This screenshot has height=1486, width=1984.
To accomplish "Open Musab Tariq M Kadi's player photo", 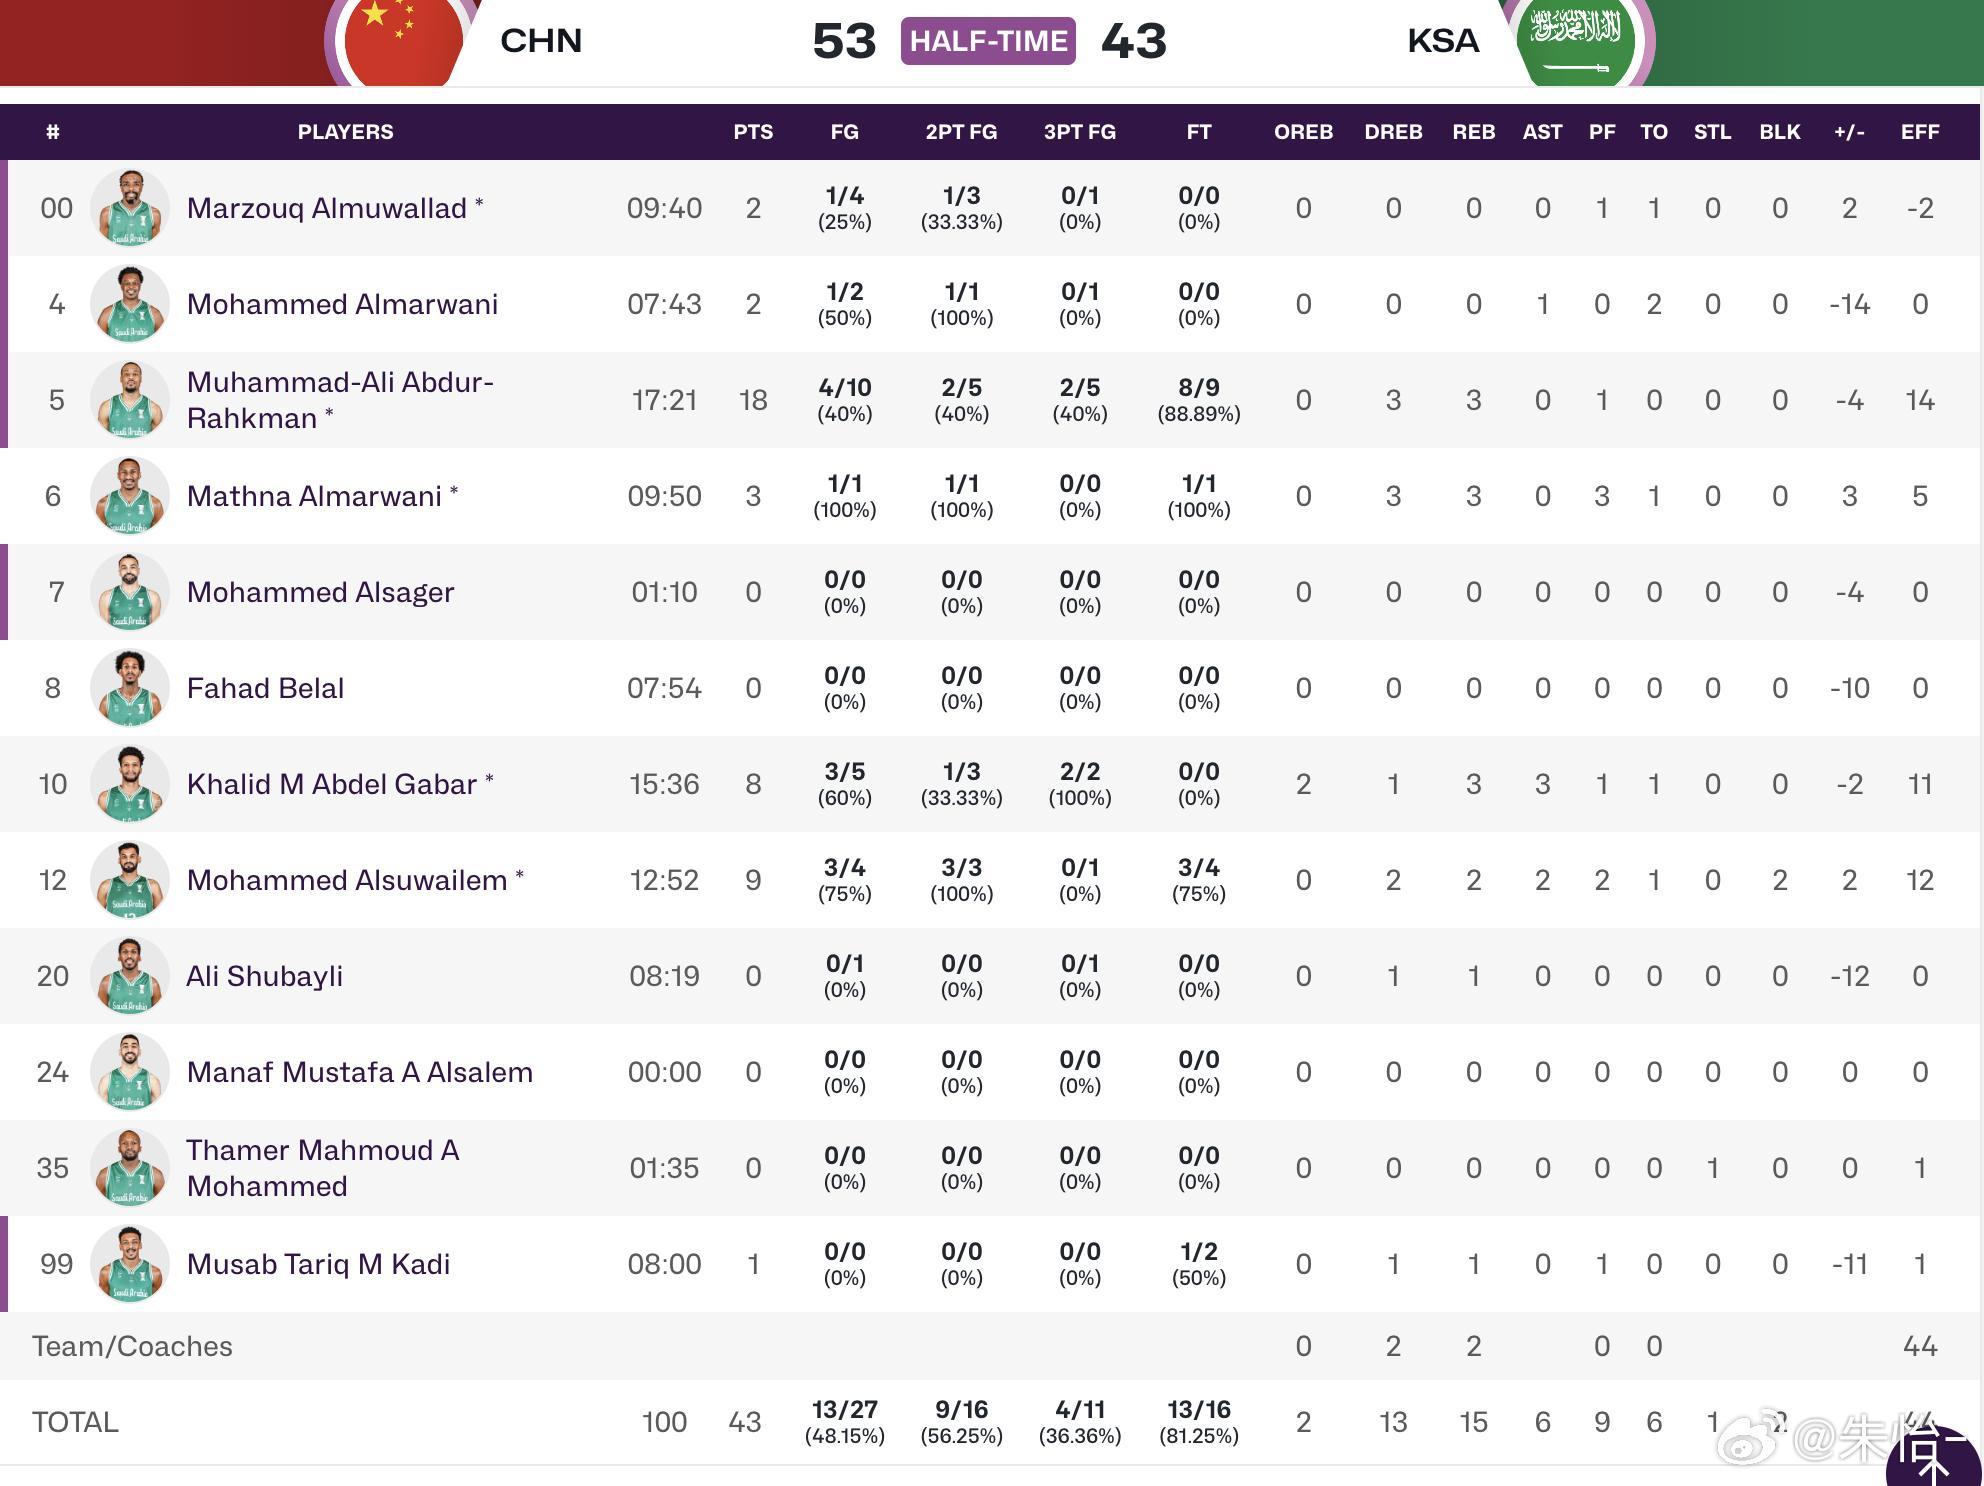I will pos(130,1264).
